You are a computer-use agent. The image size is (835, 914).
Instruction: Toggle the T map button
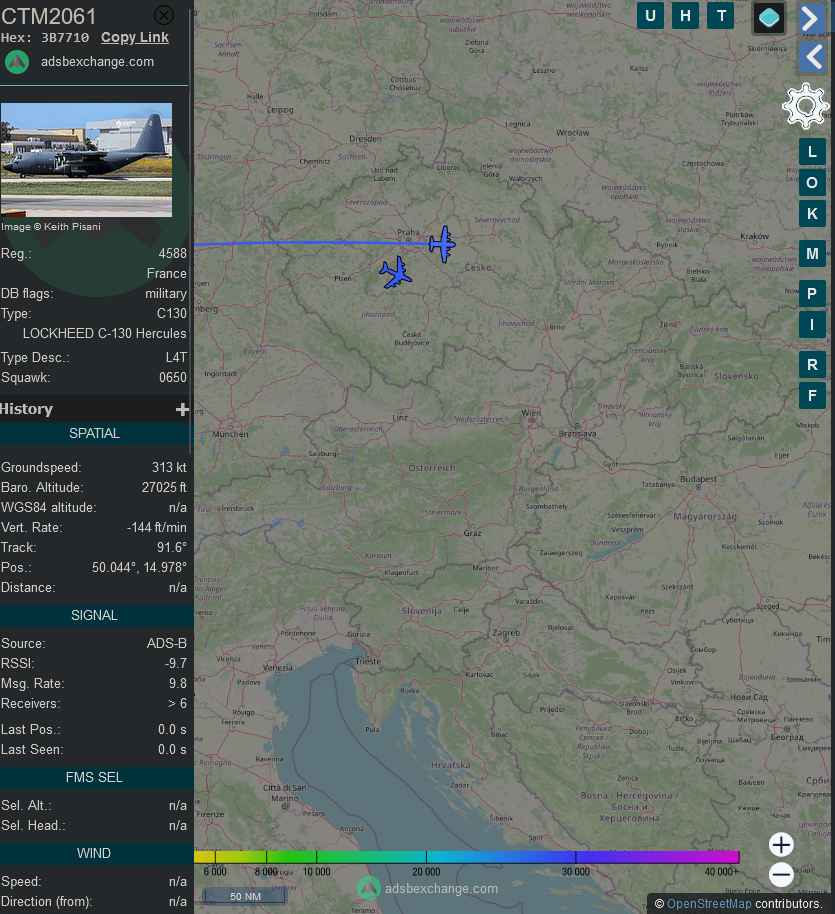tap(721, 16)
